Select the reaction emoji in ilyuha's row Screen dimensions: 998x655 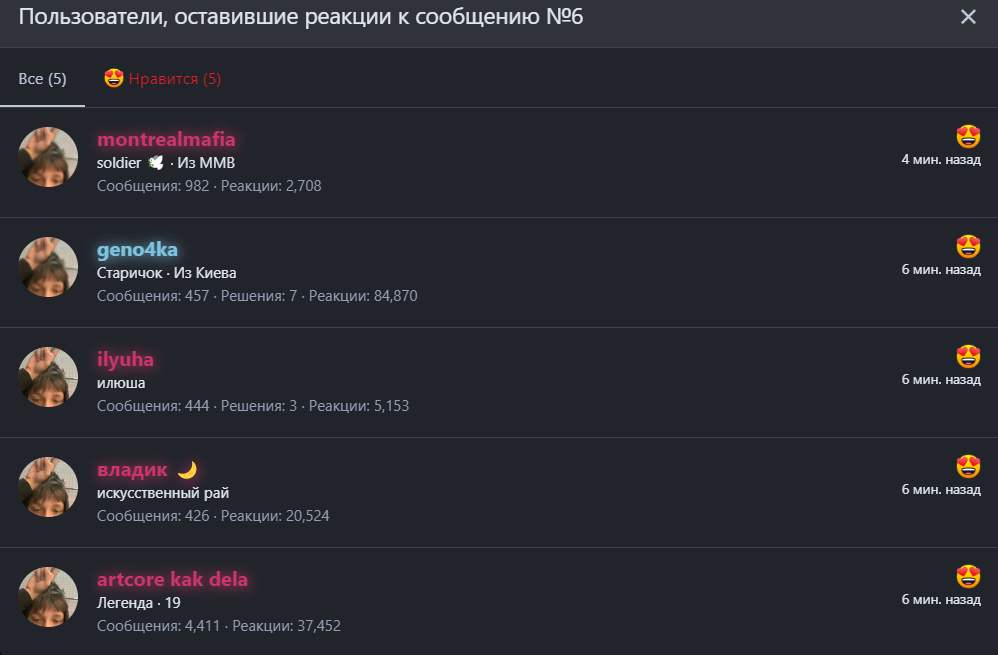pos(968,356)
